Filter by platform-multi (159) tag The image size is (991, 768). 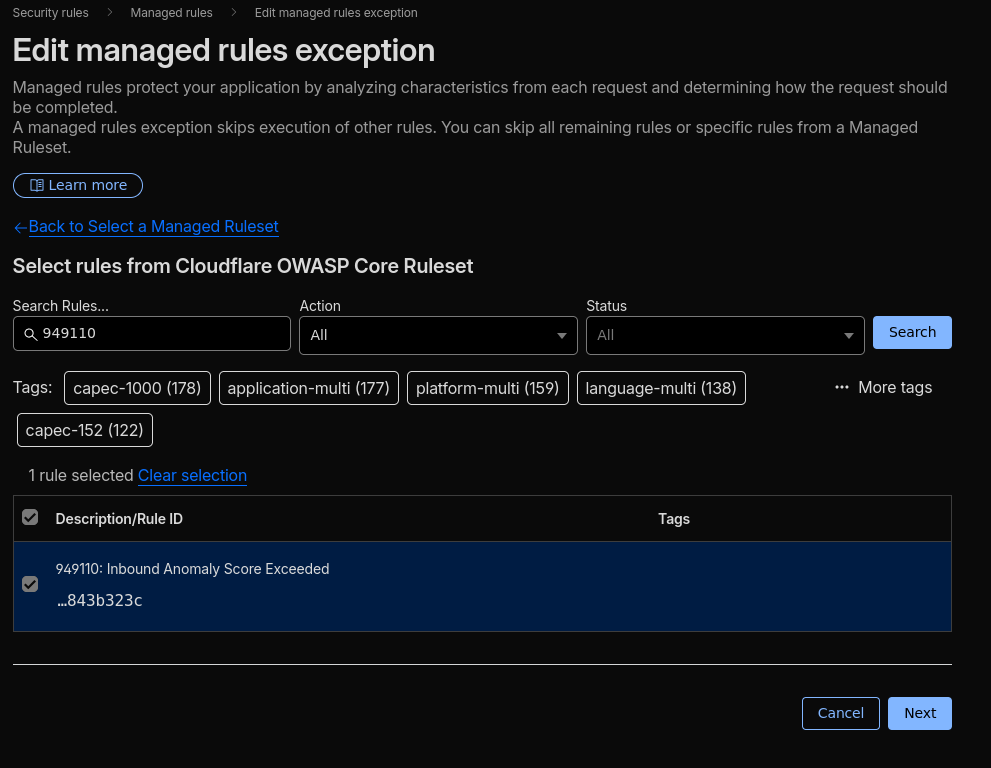[487, 388]
